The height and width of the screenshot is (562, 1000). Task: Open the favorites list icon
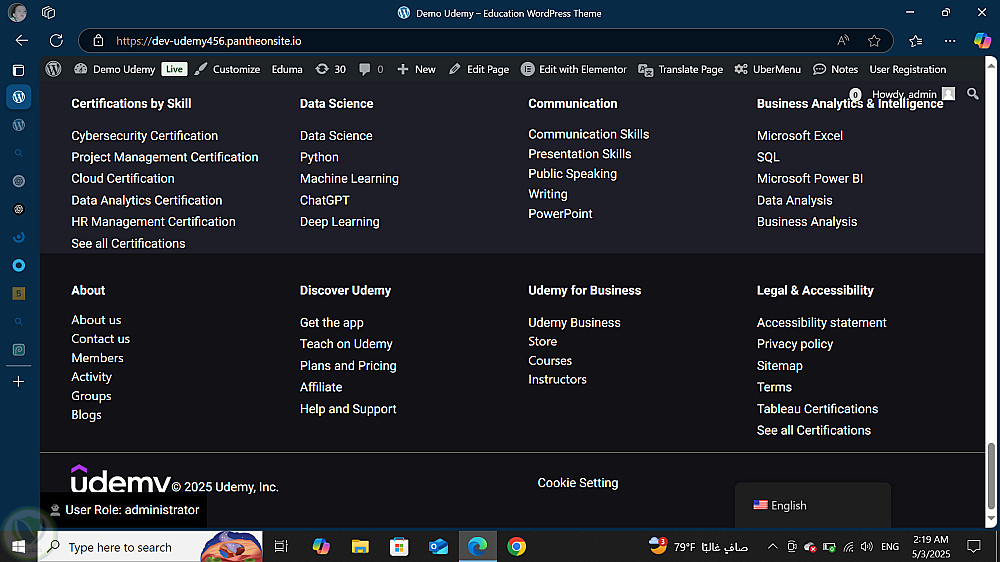915,41
